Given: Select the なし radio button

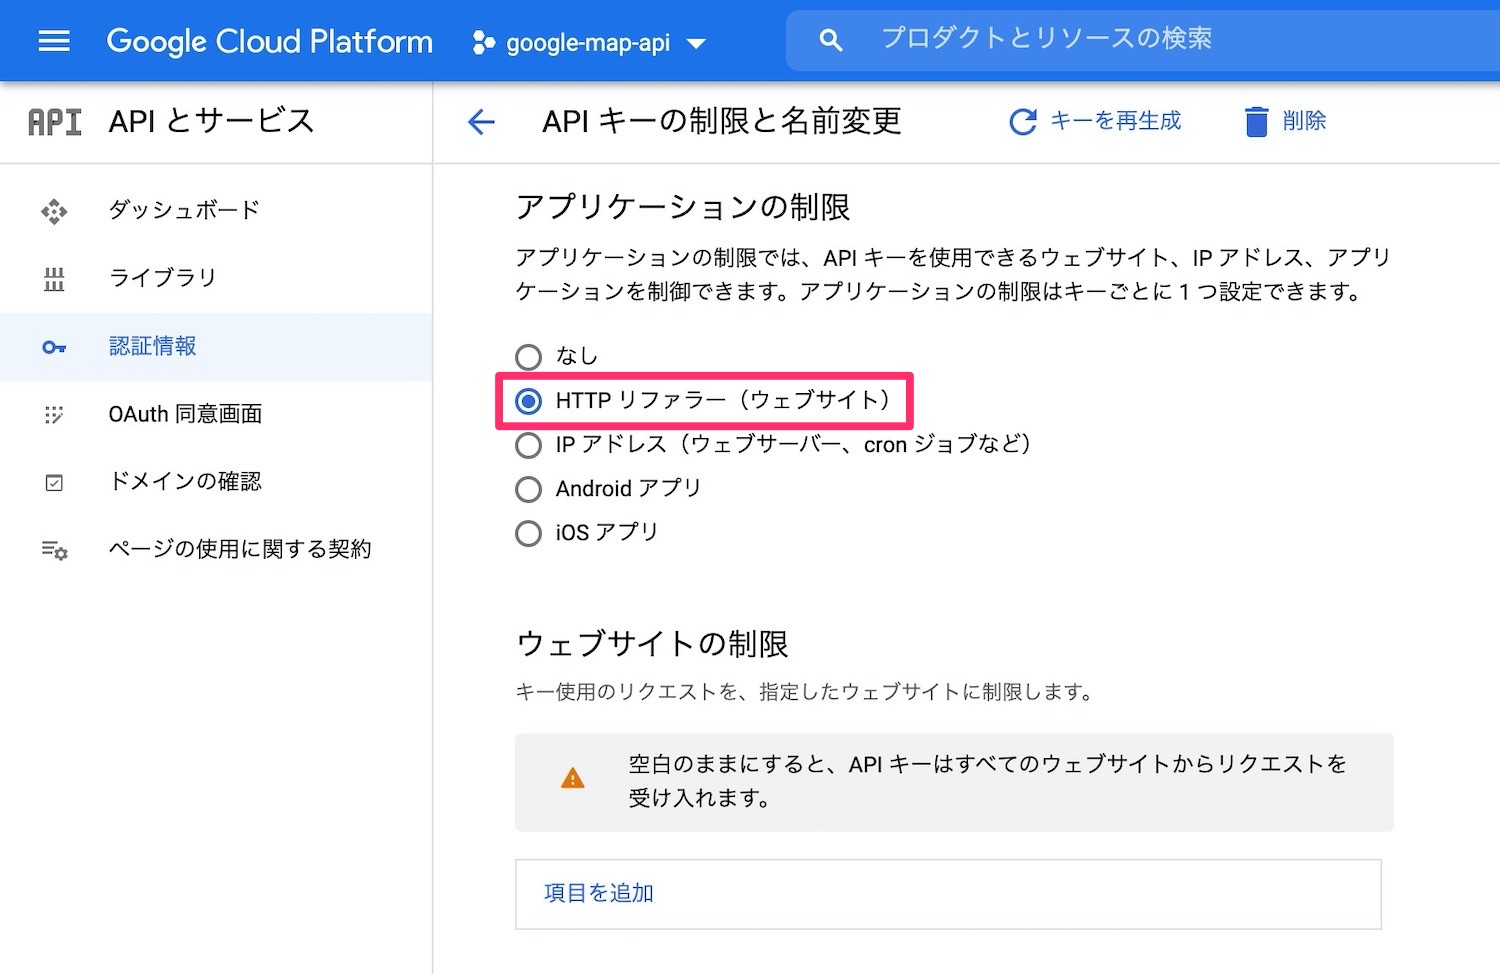Looking at the screenshot, I should click(528, 356).
